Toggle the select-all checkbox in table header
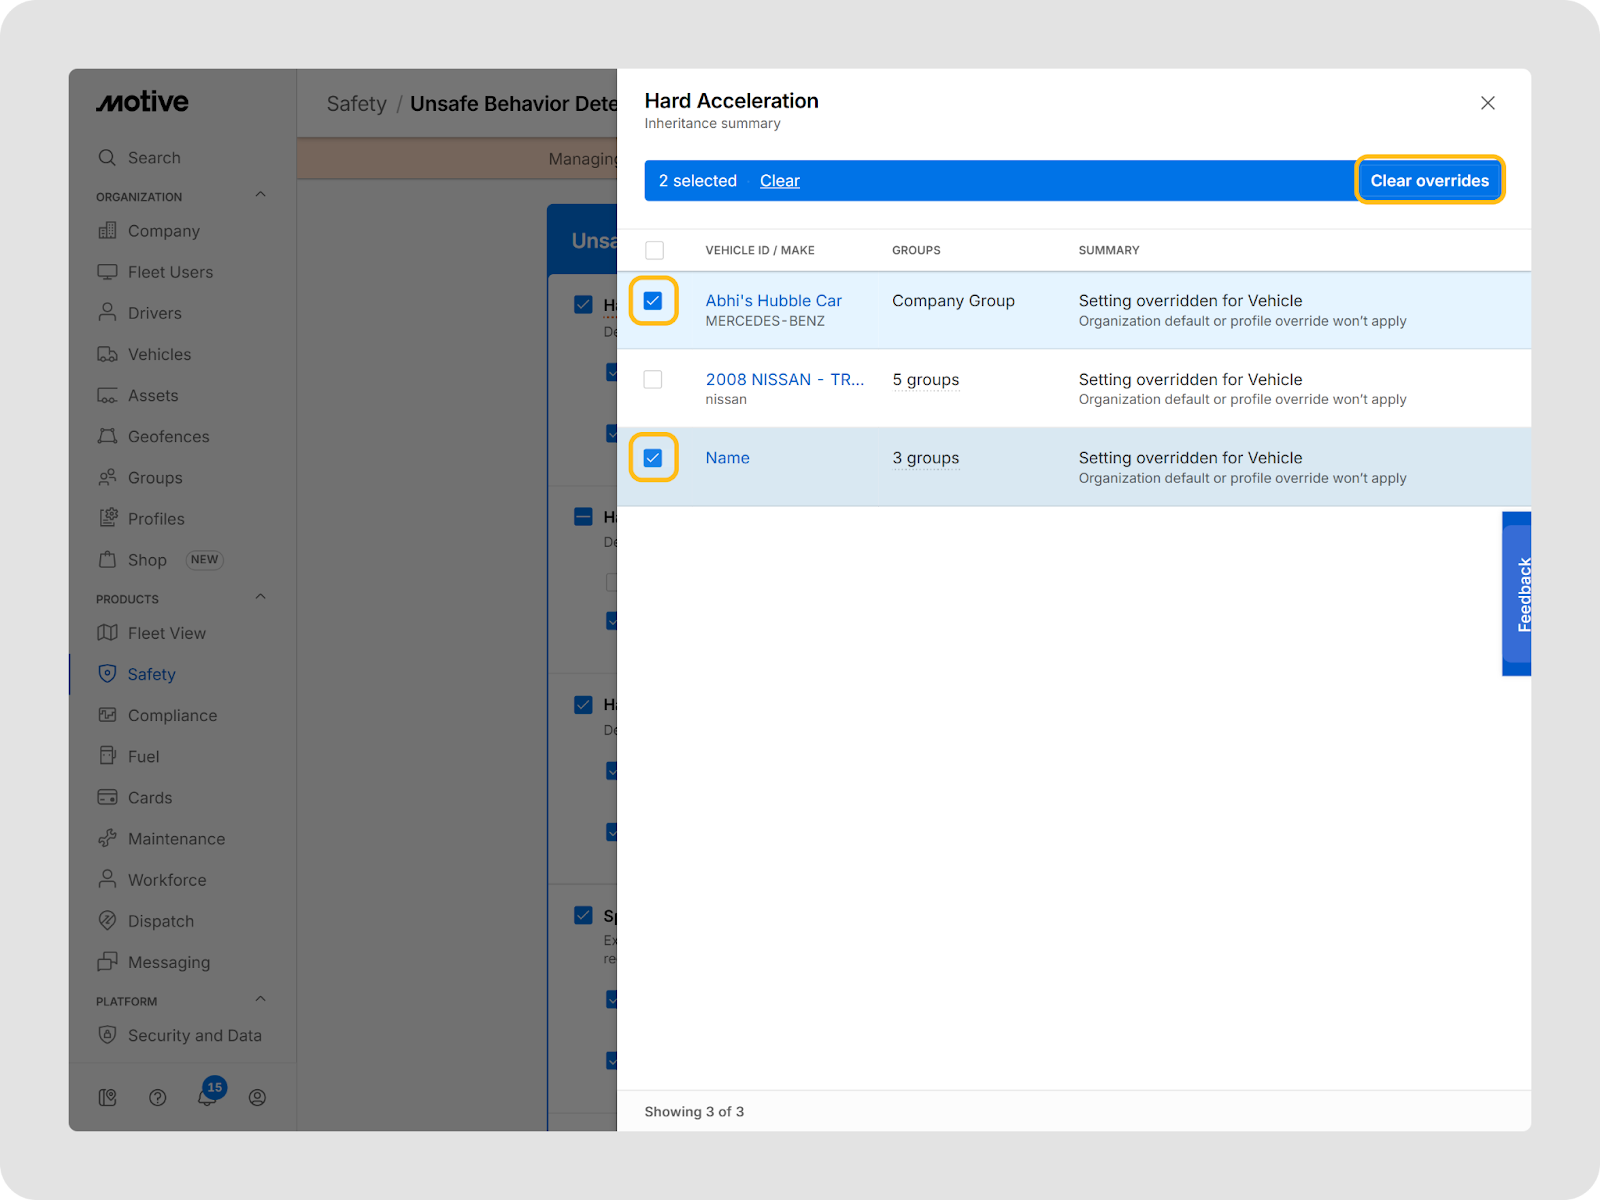This screenshot has height=1200, width=1600. pyautogui.click(x=654, y=250)
